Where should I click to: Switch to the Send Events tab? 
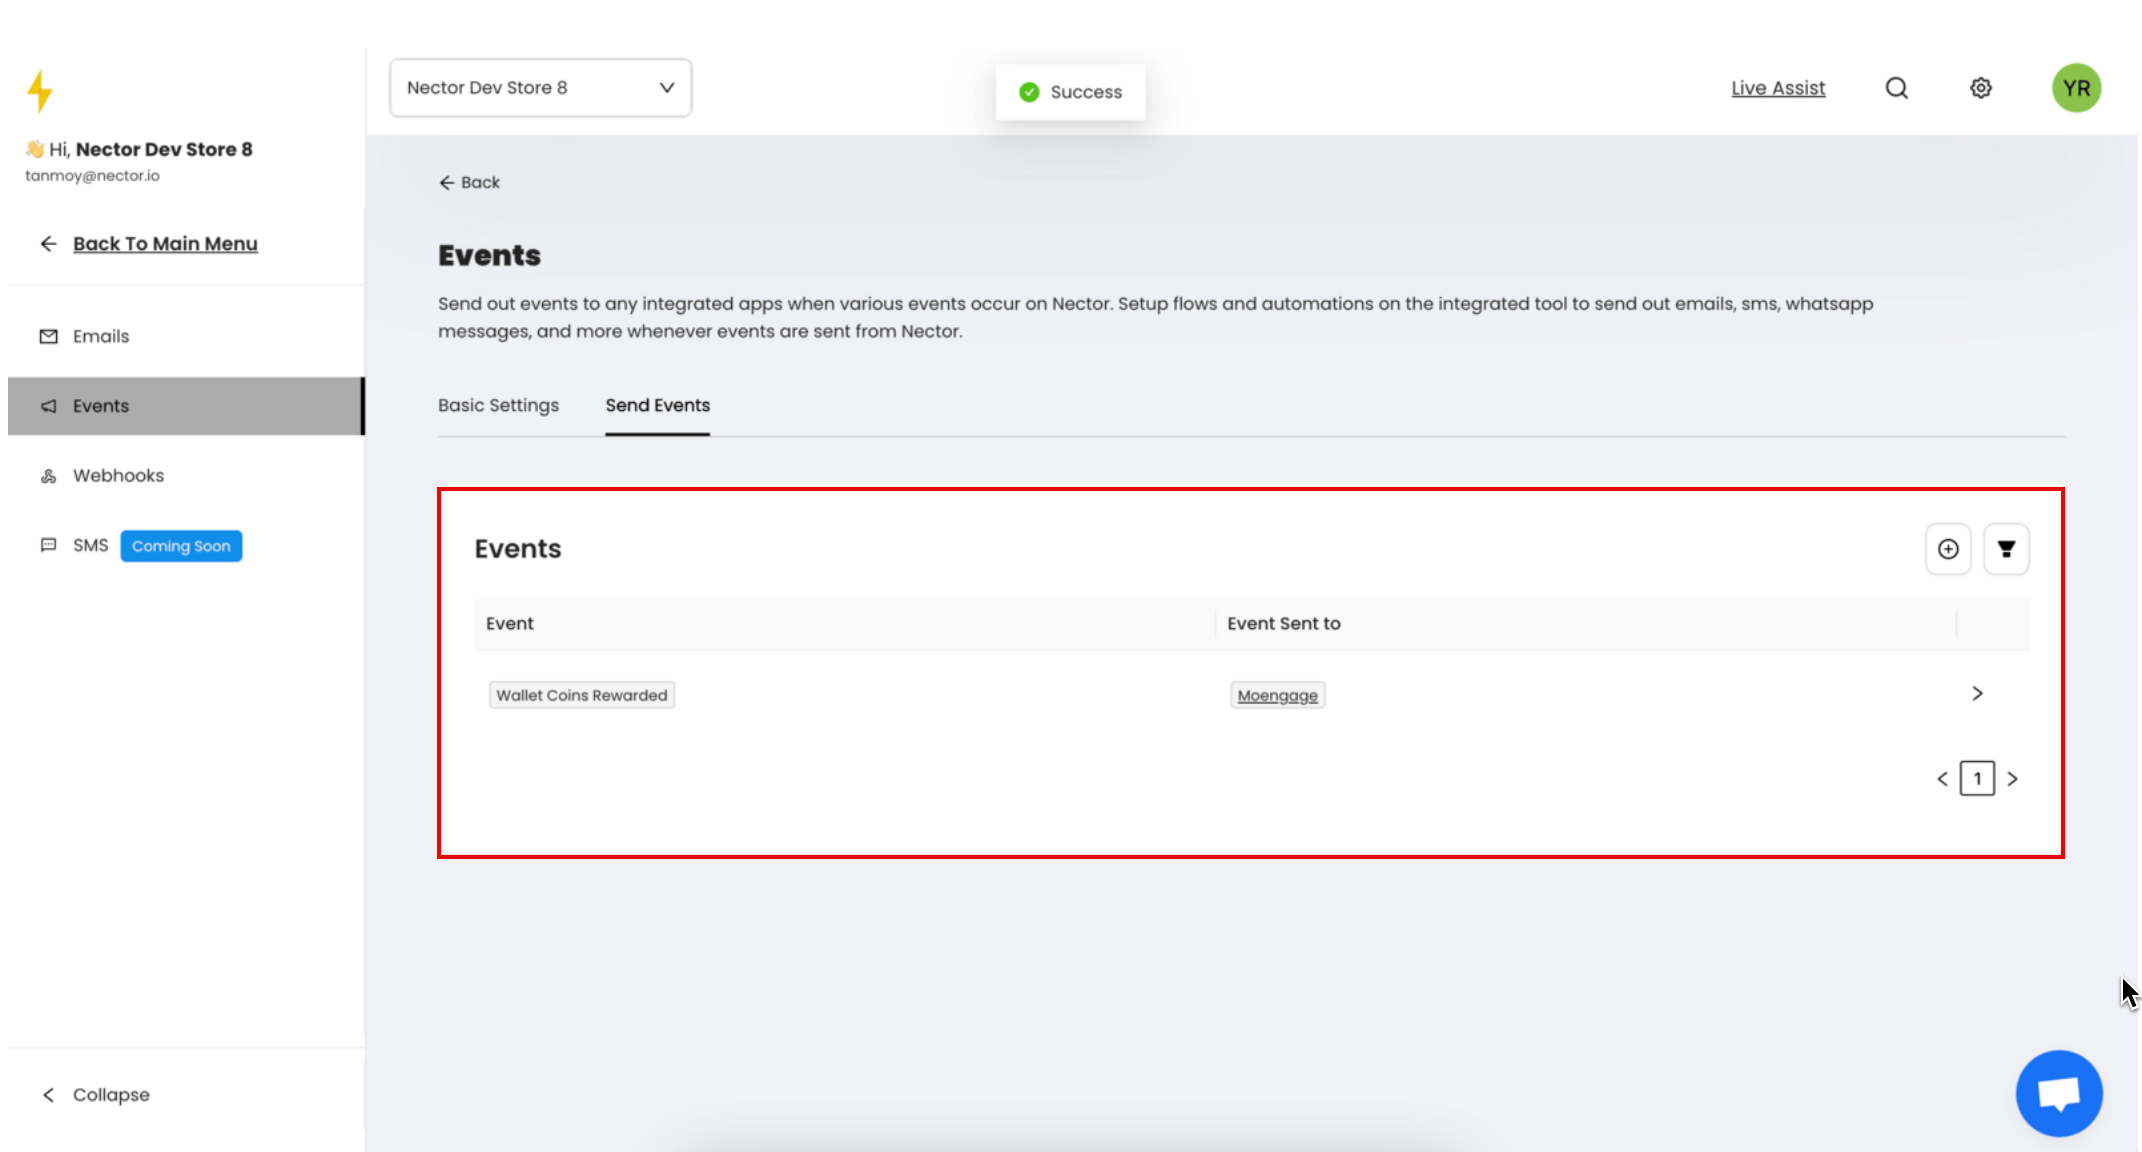click(657, 405)
